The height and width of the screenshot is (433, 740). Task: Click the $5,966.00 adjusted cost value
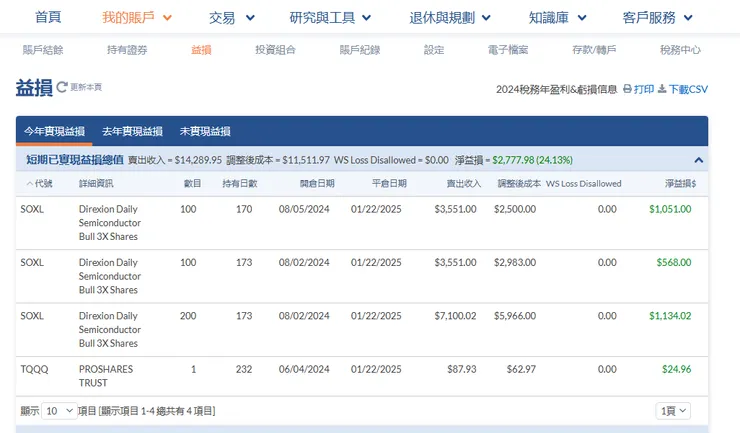(515, 316)
